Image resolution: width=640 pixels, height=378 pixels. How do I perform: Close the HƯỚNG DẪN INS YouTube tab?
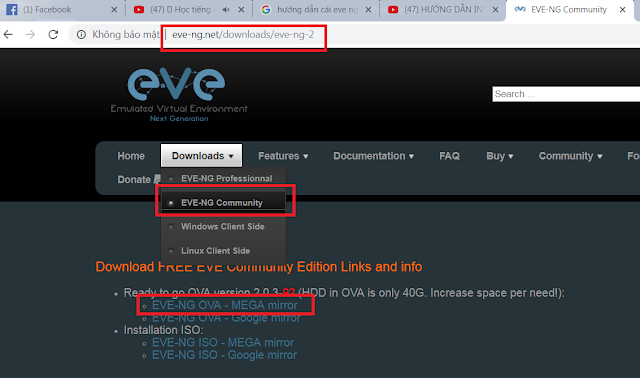tap(495, 10)
